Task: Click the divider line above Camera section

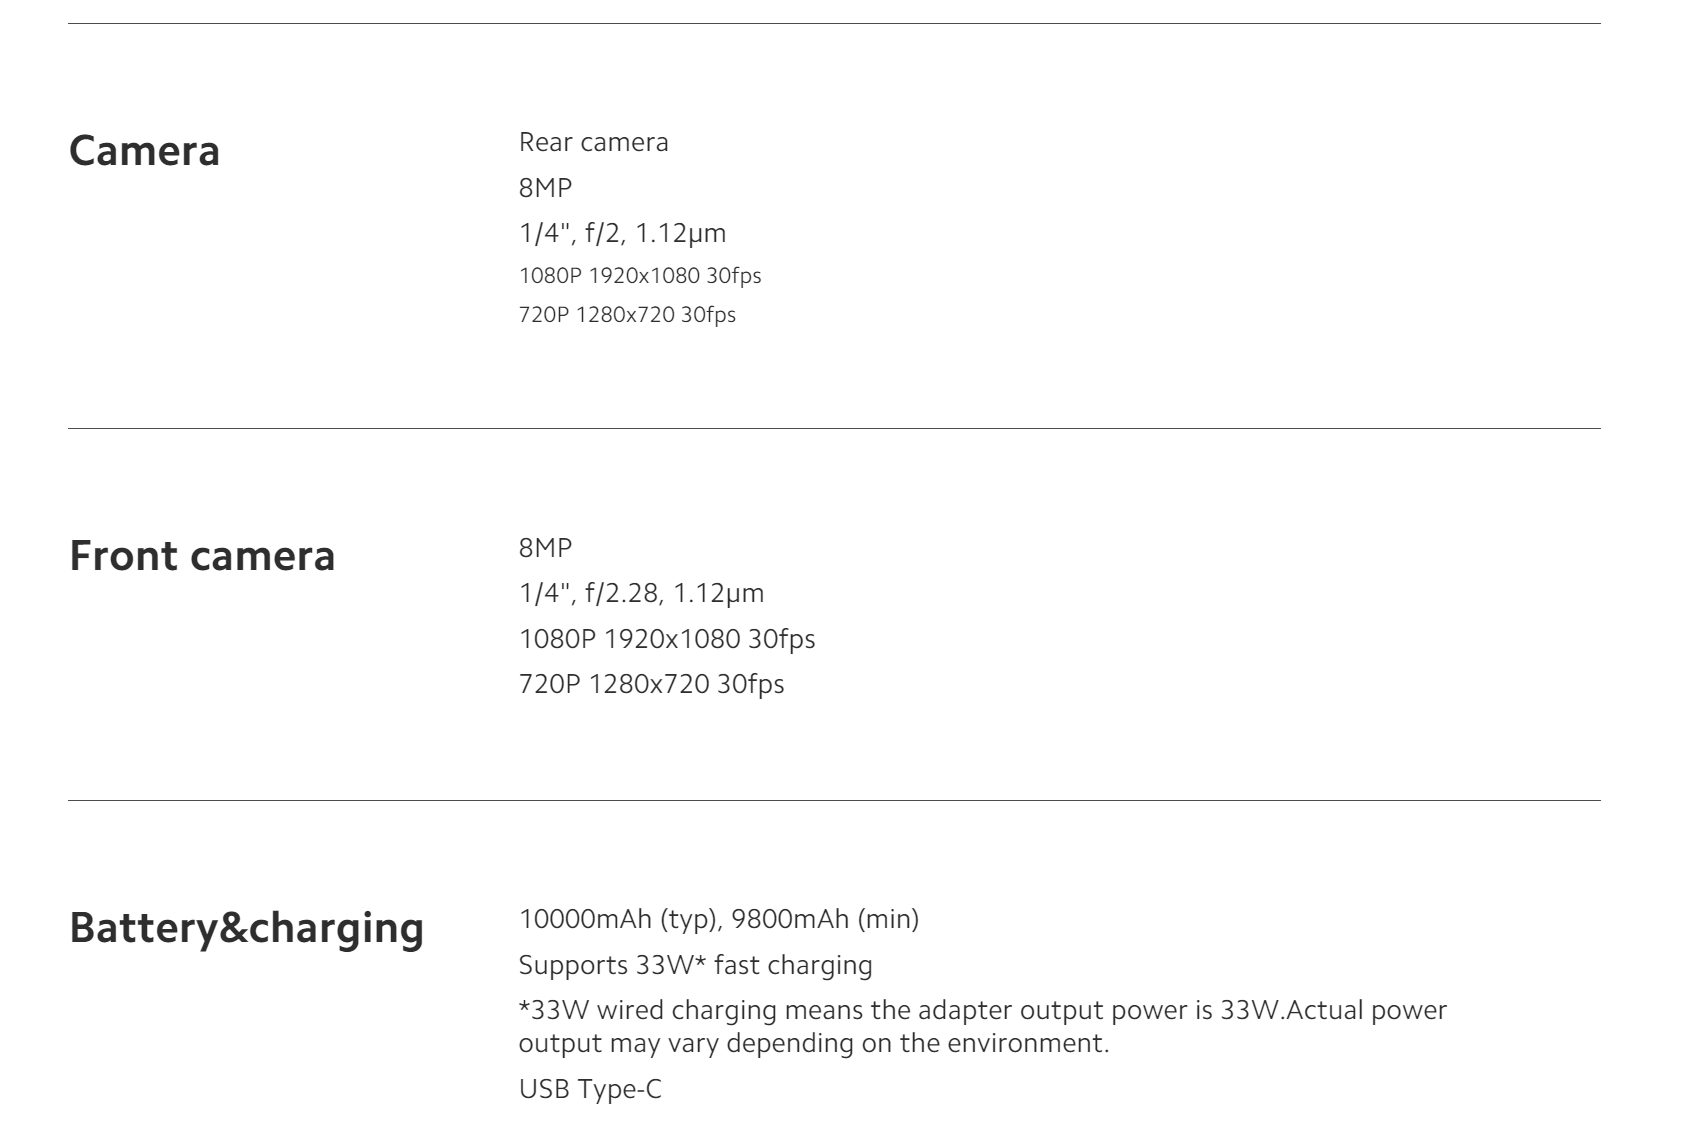Action: 834,23
